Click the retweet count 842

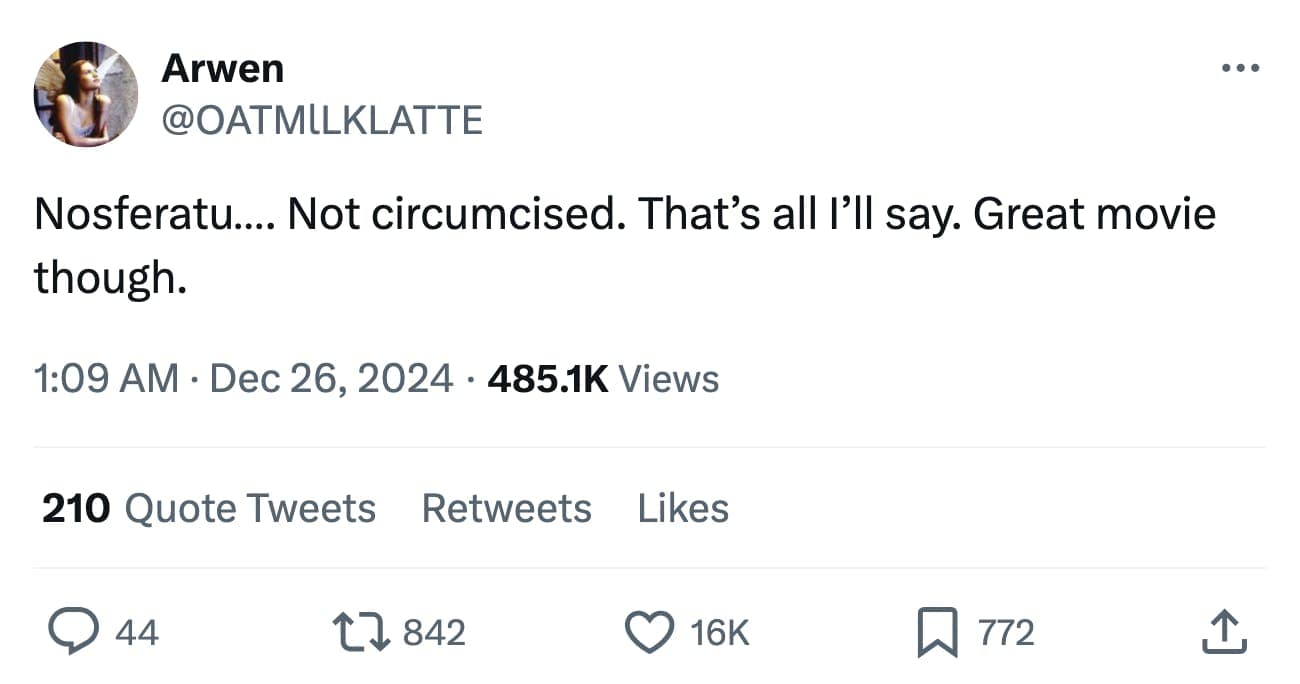tap(434, 633)
